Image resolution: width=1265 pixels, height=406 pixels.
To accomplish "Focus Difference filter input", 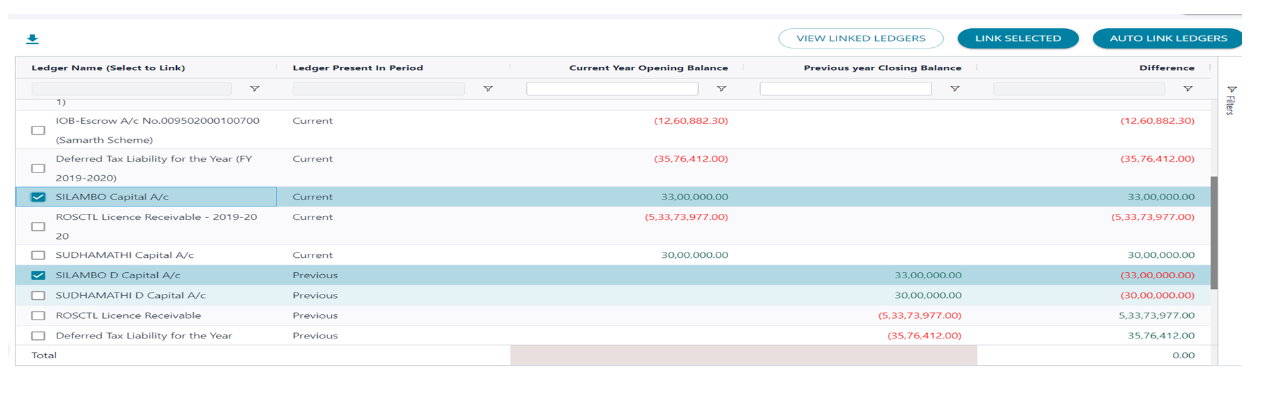I will (x=1079, y=89).
